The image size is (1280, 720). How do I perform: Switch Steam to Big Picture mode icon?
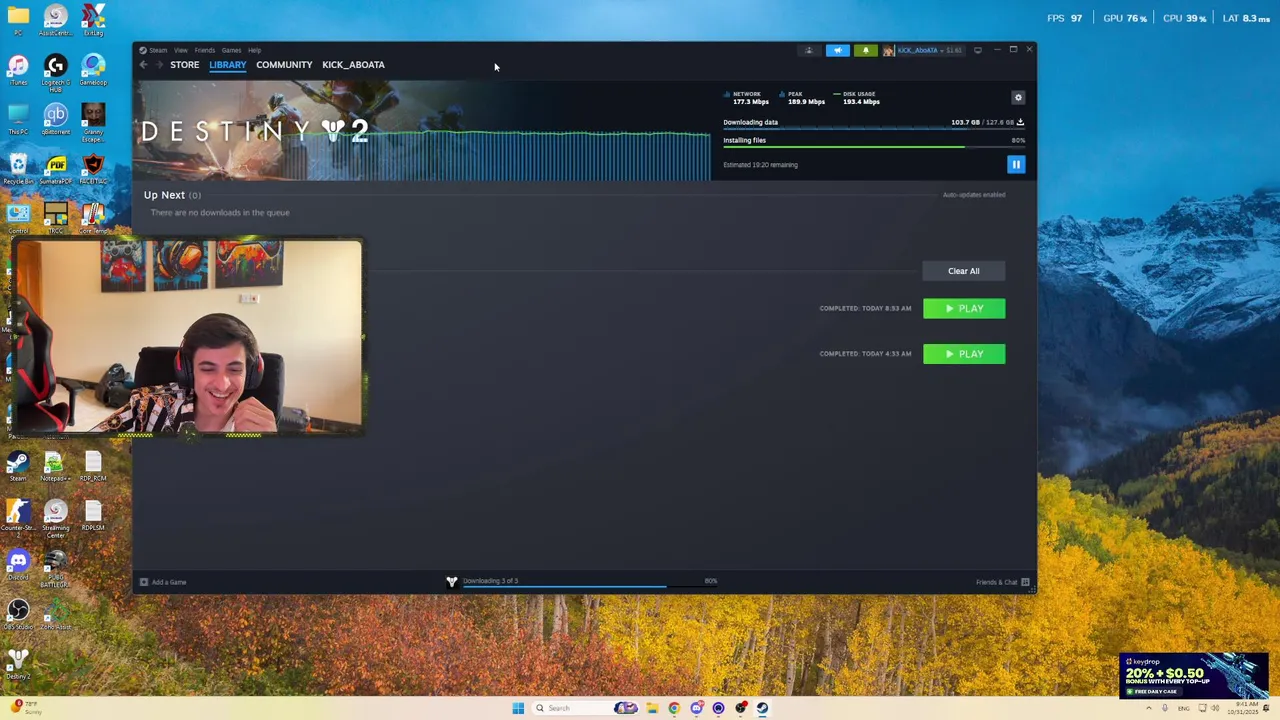[x=978, y=50]
